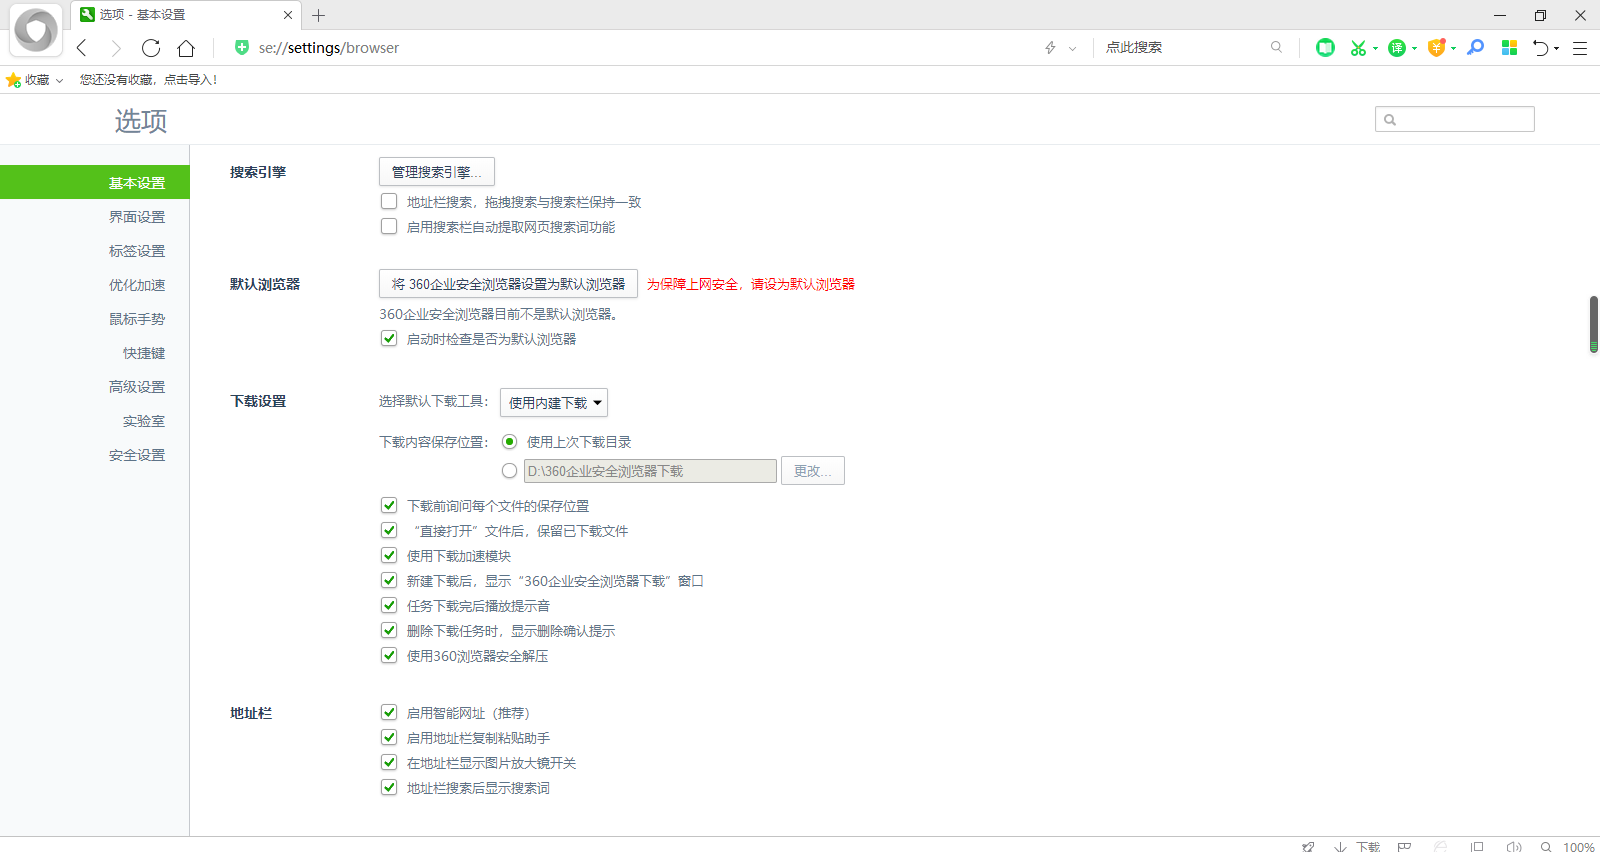Toggle 启用地址栏复制粘贴助手 checkbox
The height and width of the screenshot is (852, 1600).
389,737
